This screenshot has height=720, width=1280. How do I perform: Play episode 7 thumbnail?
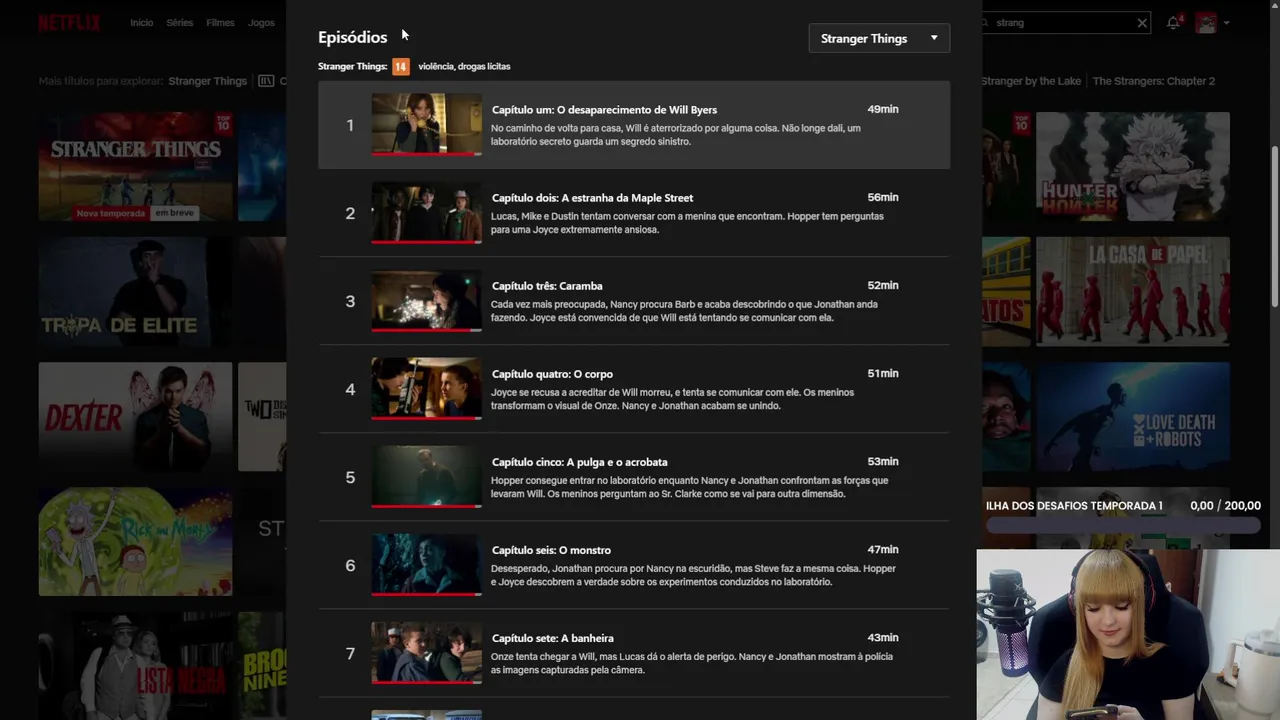tap(426, 652)
